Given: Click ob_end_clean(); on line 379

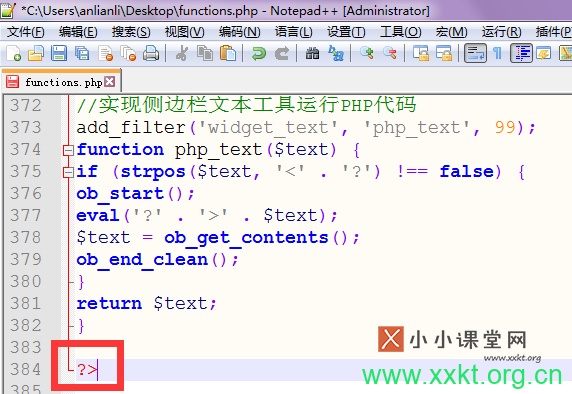Looking at the screenshot, I should click(157, 260).
